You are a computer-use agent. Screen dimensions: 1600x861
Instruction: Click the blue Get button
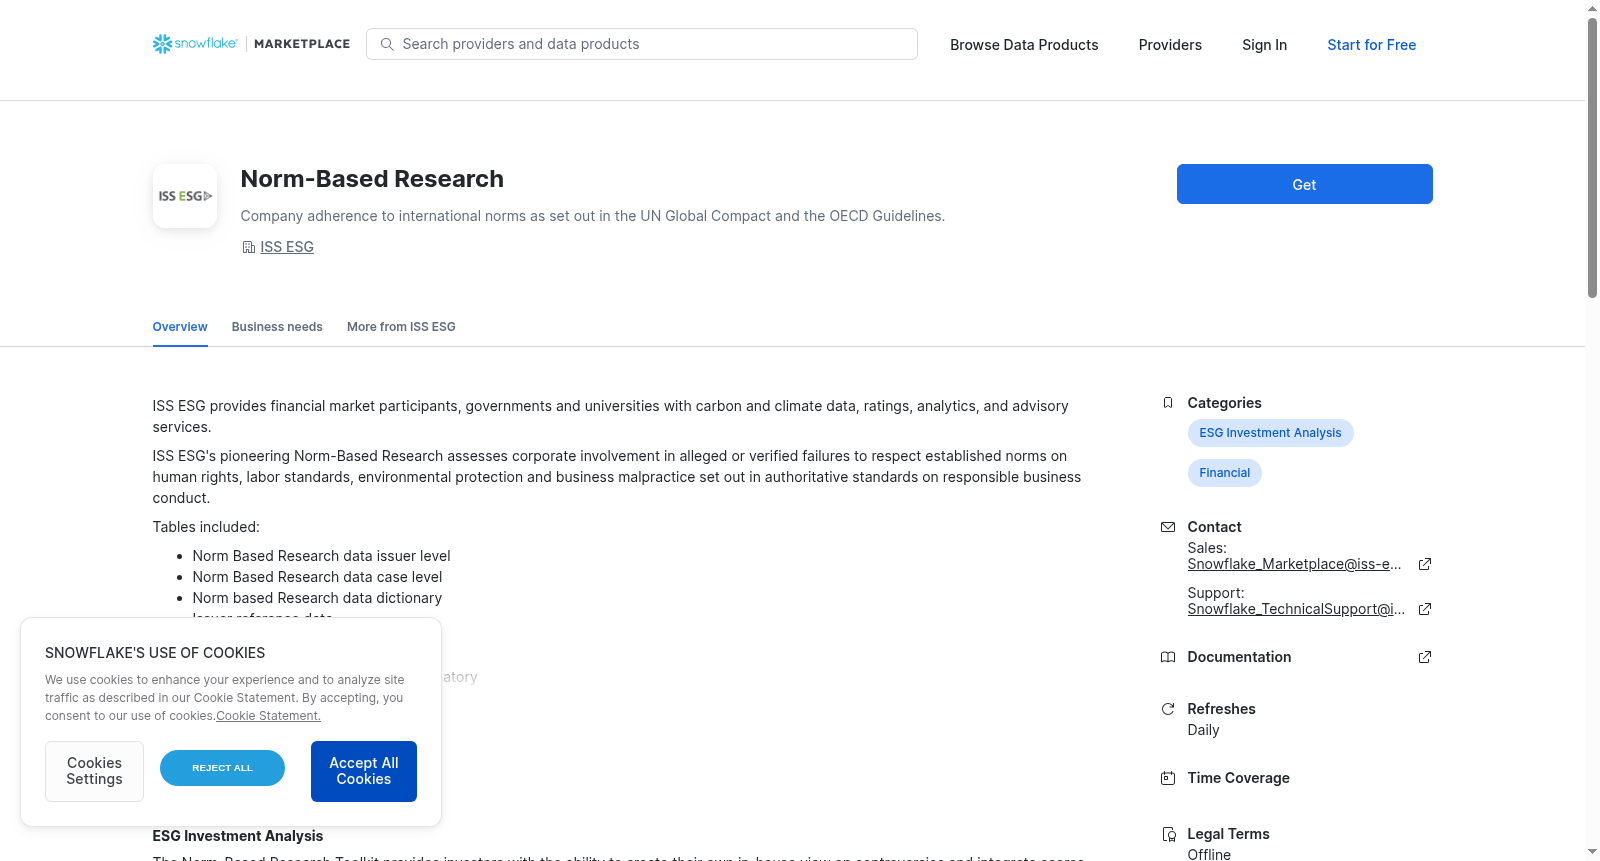point(1304,184)
